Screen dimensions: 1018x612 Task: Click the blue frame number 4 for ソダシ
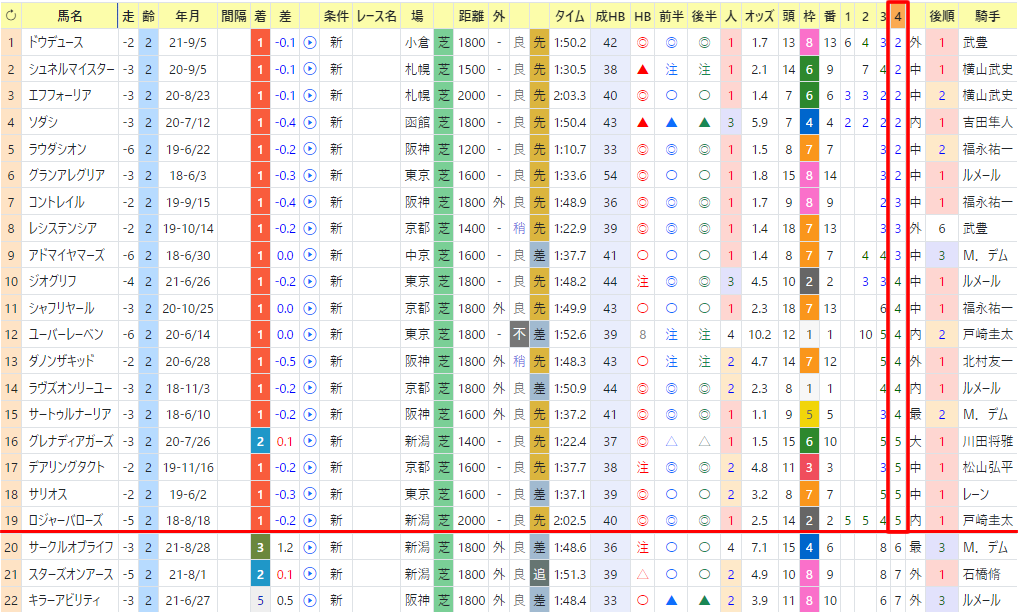[x=809, y=122]
